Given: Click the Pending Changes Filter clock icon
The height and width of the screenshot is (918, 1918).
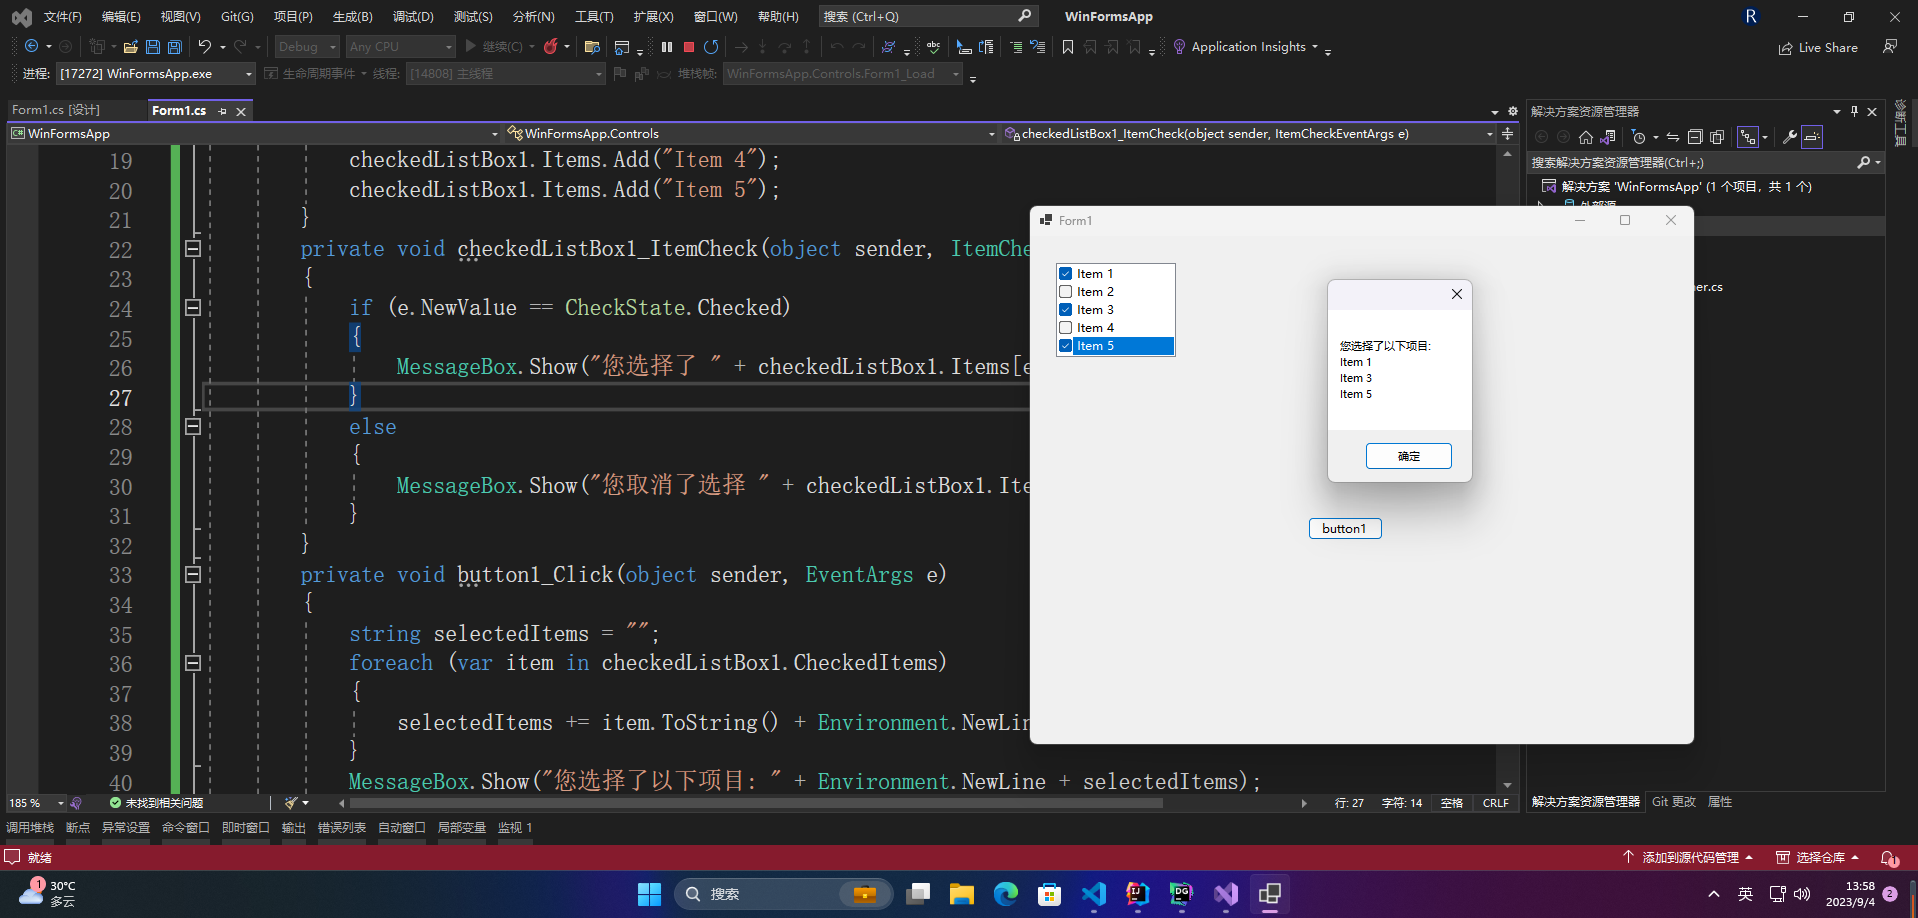Looking at the screenshot, I should tap(1638, 137).
